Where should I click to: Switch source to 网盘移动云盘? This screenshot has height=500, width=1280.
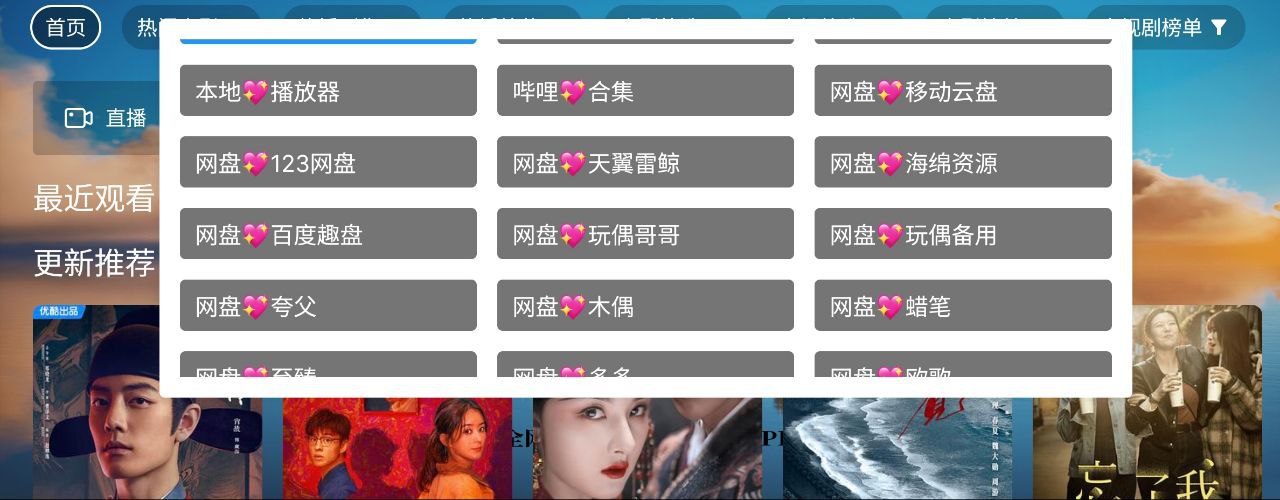click(962, 91)
